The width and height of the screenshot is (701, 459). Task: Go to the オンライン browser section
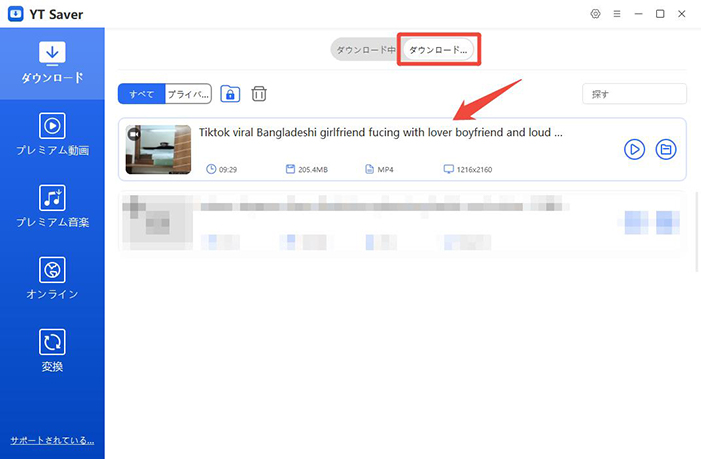coord(52,278)
